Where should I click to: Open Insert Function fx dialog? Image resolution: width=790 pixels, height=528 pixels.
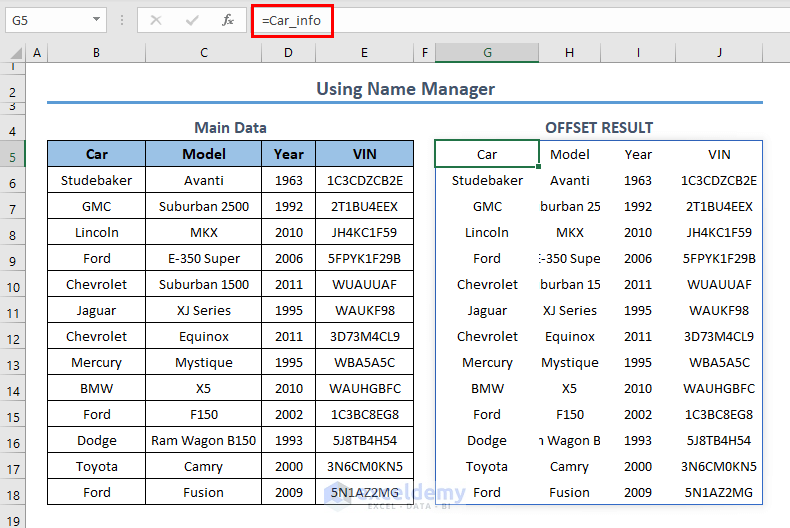point(227,20)
